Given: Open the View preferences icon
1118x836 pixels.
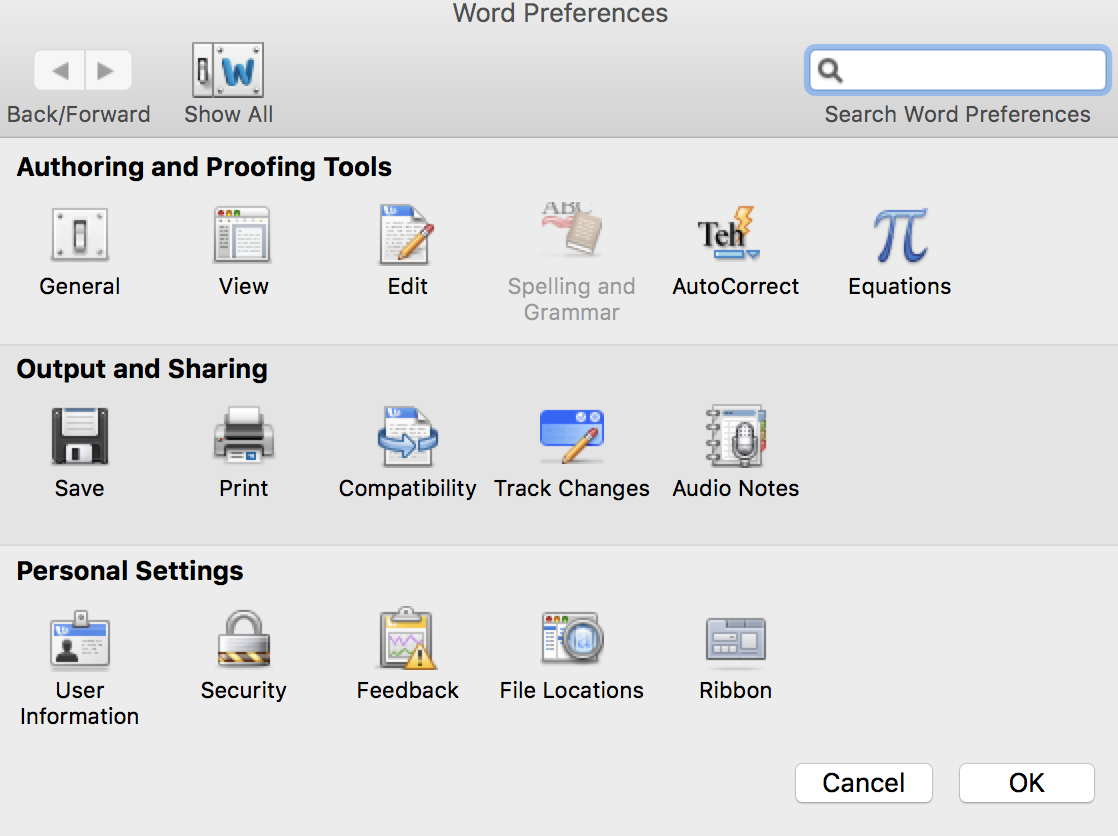Looking at the screenshot, I should point(243,236).
